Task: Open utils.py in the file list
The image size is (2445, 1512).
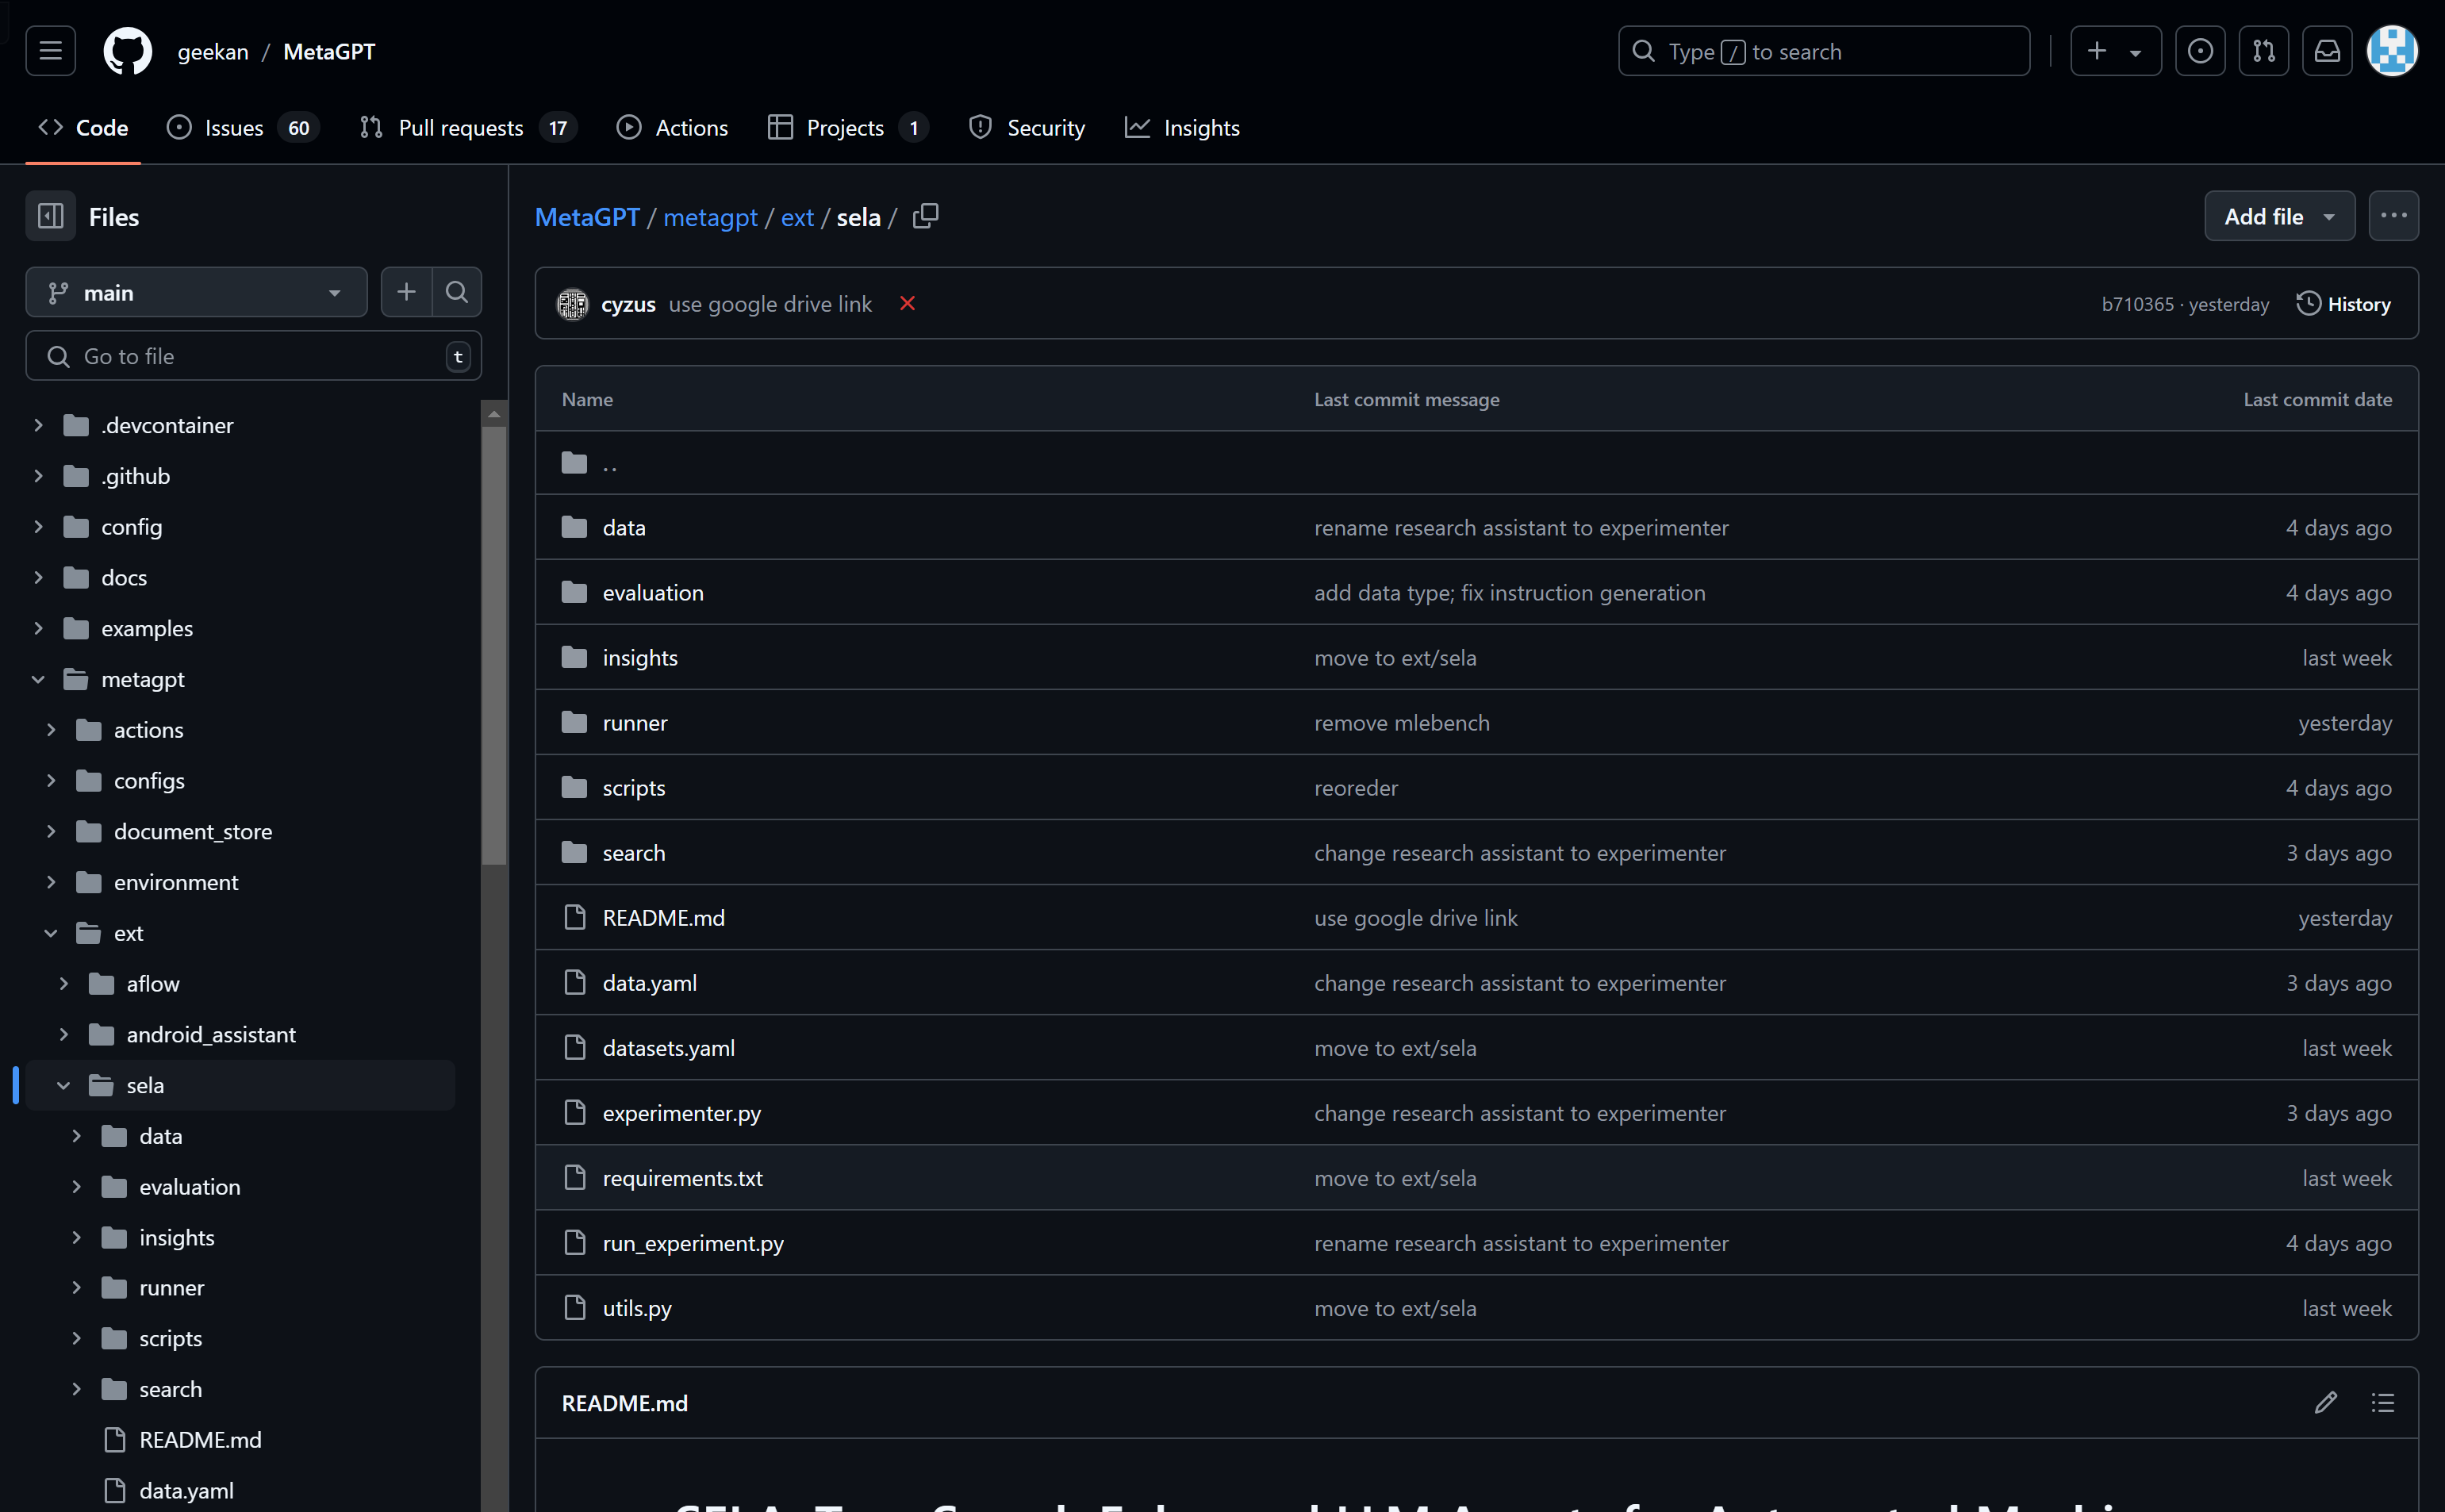Action: (x=637, y=1308)
